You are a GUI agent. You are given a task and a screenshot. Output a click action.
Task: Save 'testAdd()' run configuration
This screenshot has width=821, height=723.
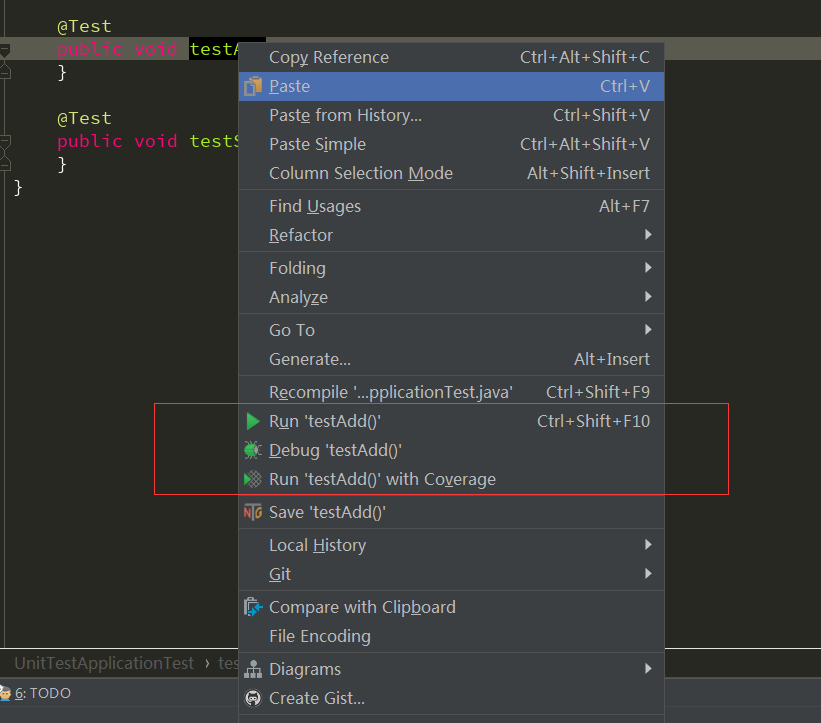pyautogui.click(x=451, y=512)
